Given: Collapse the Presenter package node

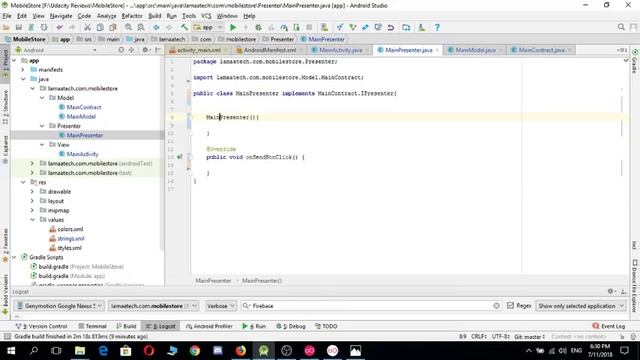Looking at the screenshot, I should click(42, 126).
